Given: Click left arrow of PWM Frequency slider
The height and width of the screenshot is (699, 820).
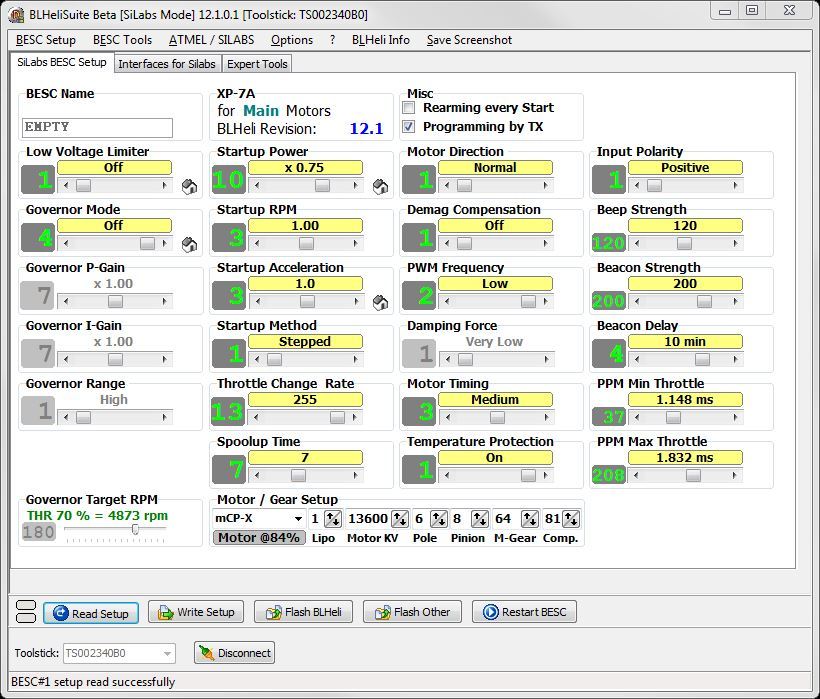Looking at the screenshot, I should (x=447, y=302).
